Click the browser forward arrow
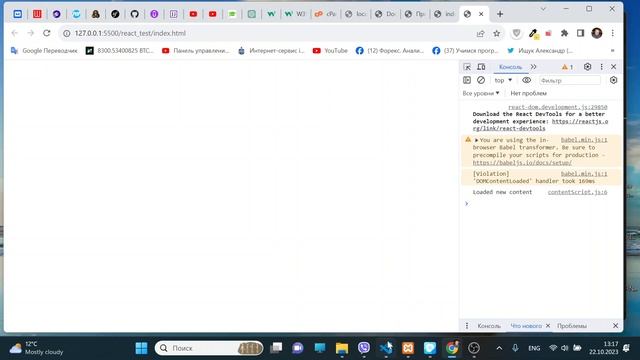Viewport: 640px width, 360px height. 31,33
